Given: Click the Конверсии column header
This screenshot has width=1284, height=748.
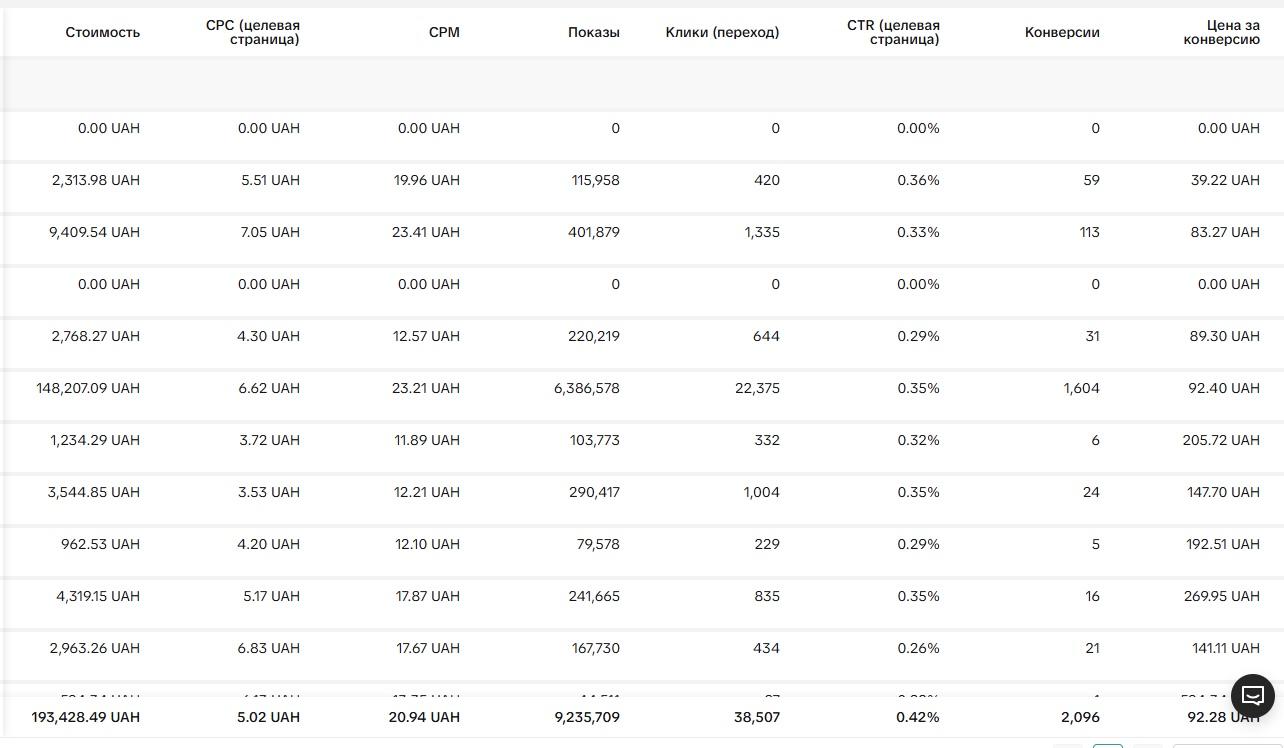Looking at the screenshot, I should pos(1062,32).
